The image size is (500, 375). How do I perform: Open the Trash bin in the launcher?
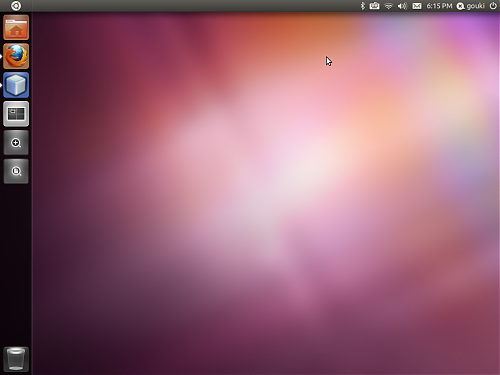click(x=16, y=359)
